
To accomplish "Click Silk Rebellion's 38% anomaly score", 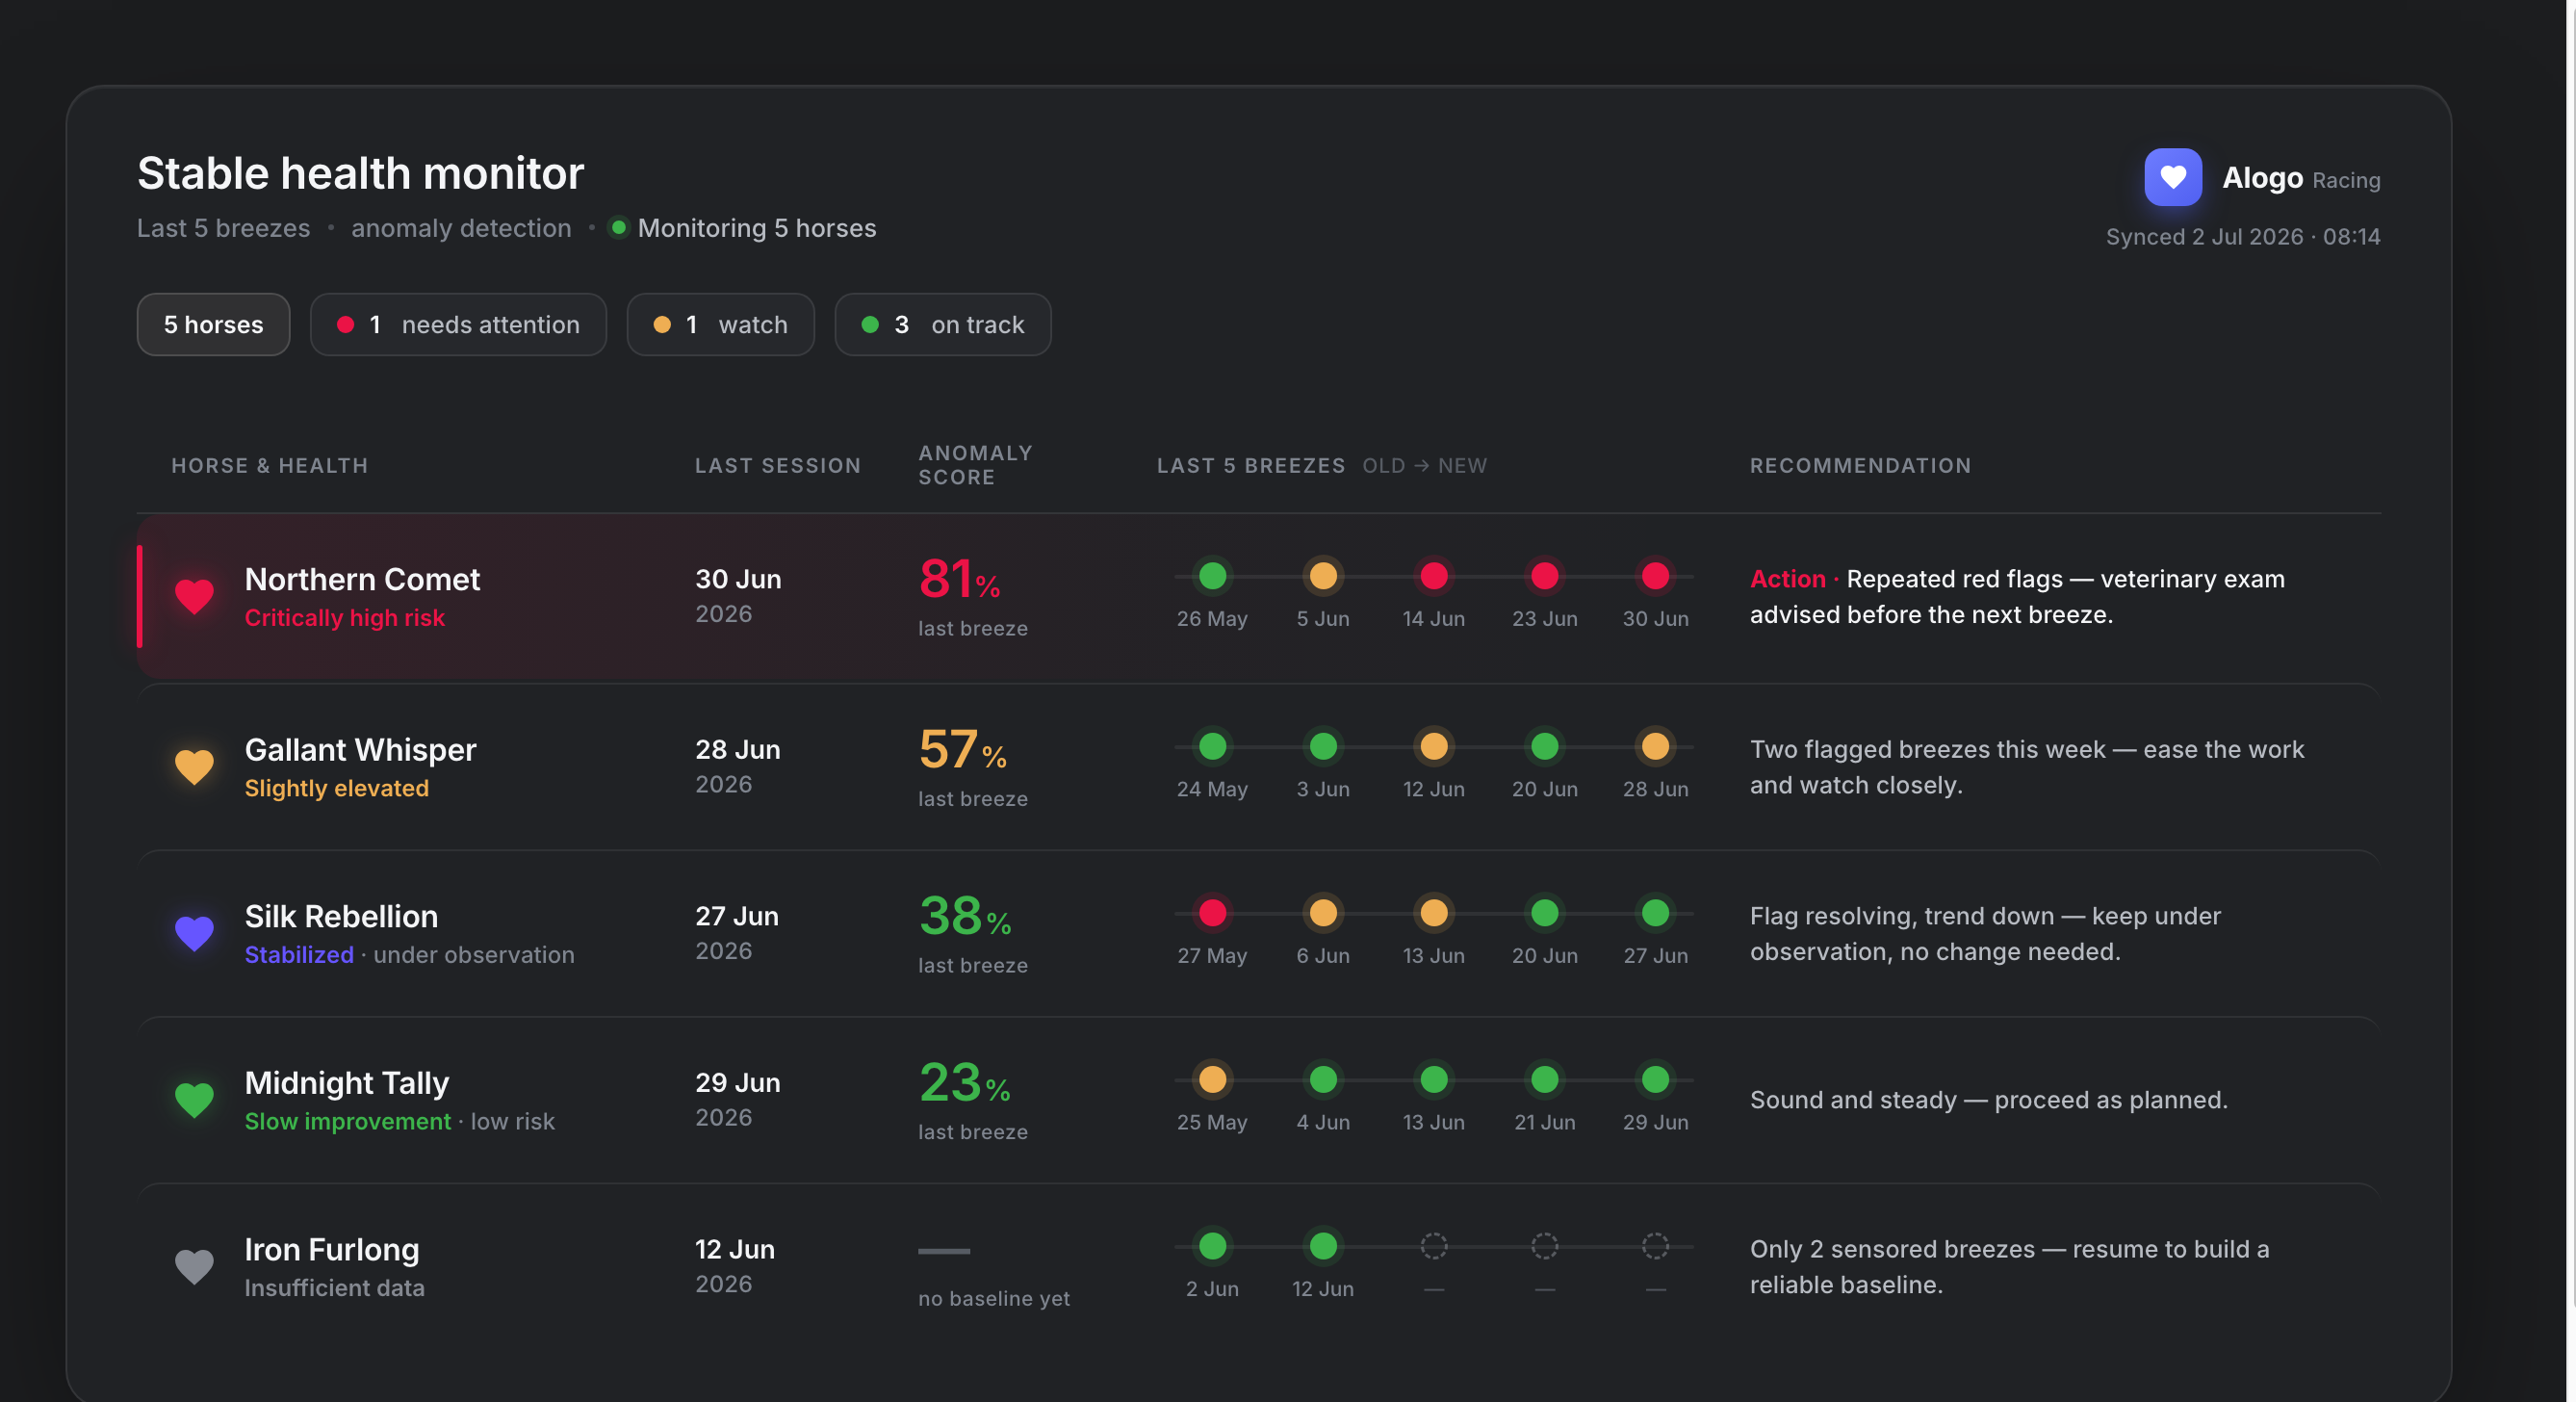I will click(965, 916).
